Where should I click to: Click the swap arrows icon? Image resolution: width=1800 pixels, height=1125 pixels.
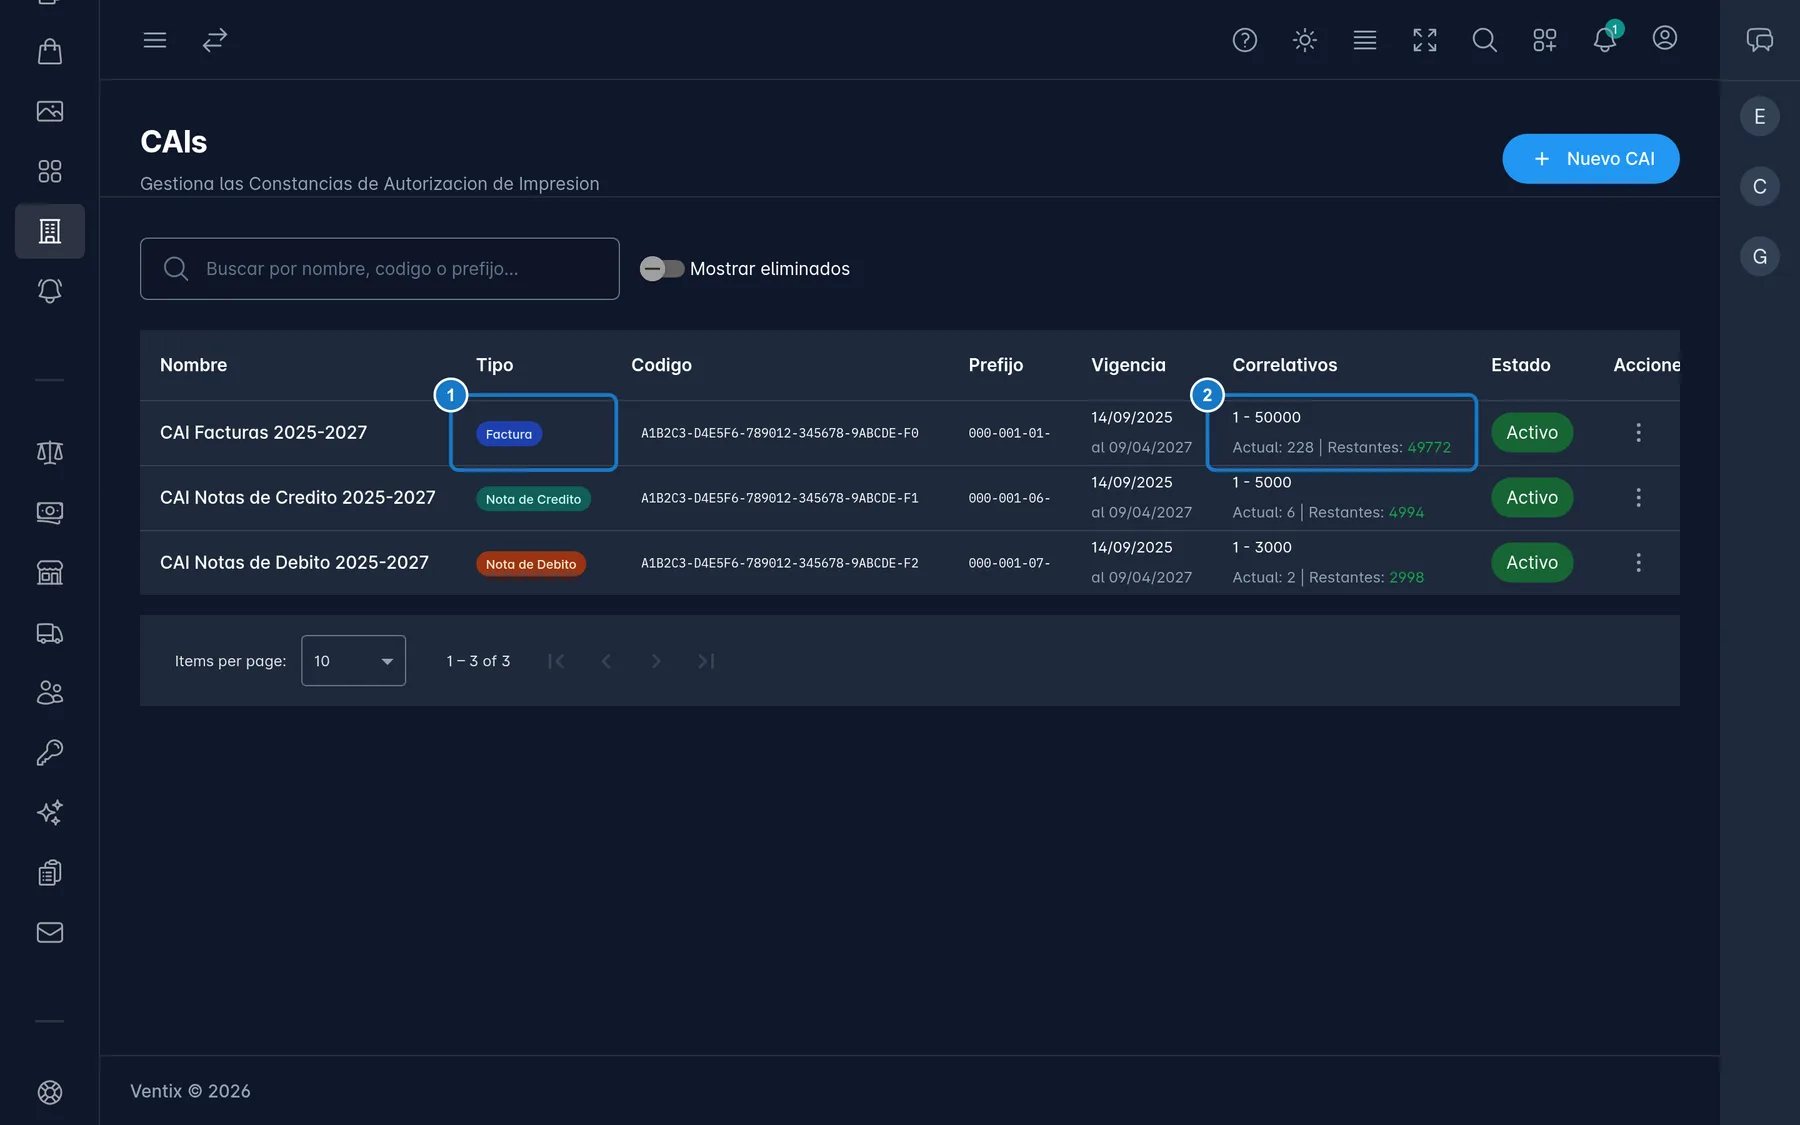215,40
